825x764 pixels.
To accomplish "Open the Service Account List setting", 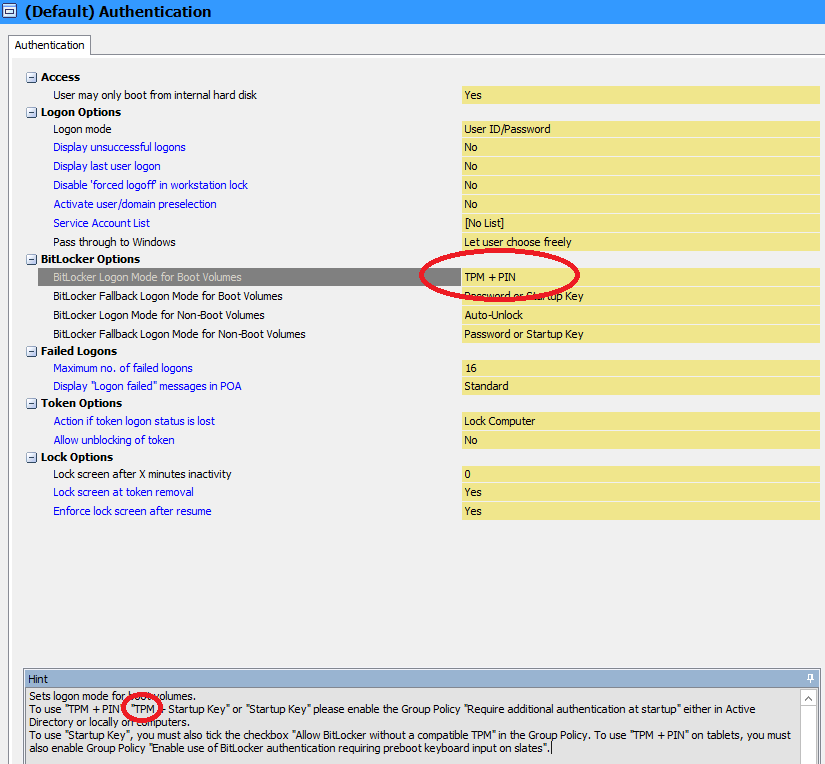I will 102,223.
